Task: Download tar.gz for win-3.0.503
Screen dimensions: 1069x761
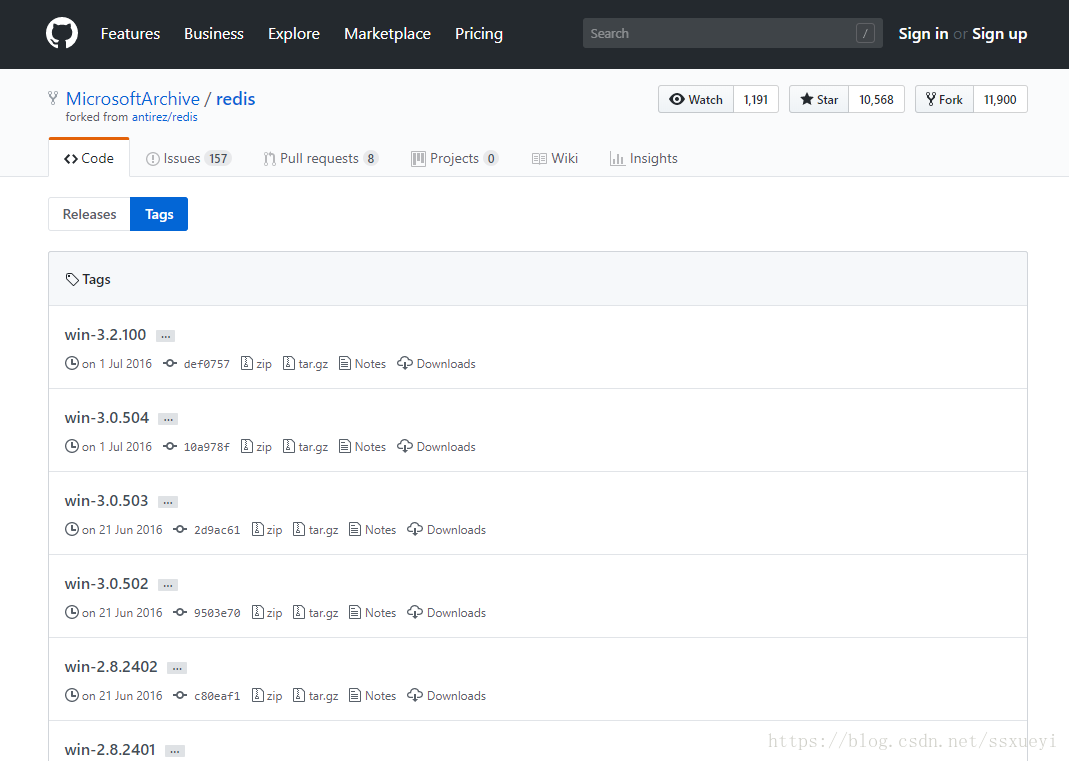Action: (x=316, y=530)
